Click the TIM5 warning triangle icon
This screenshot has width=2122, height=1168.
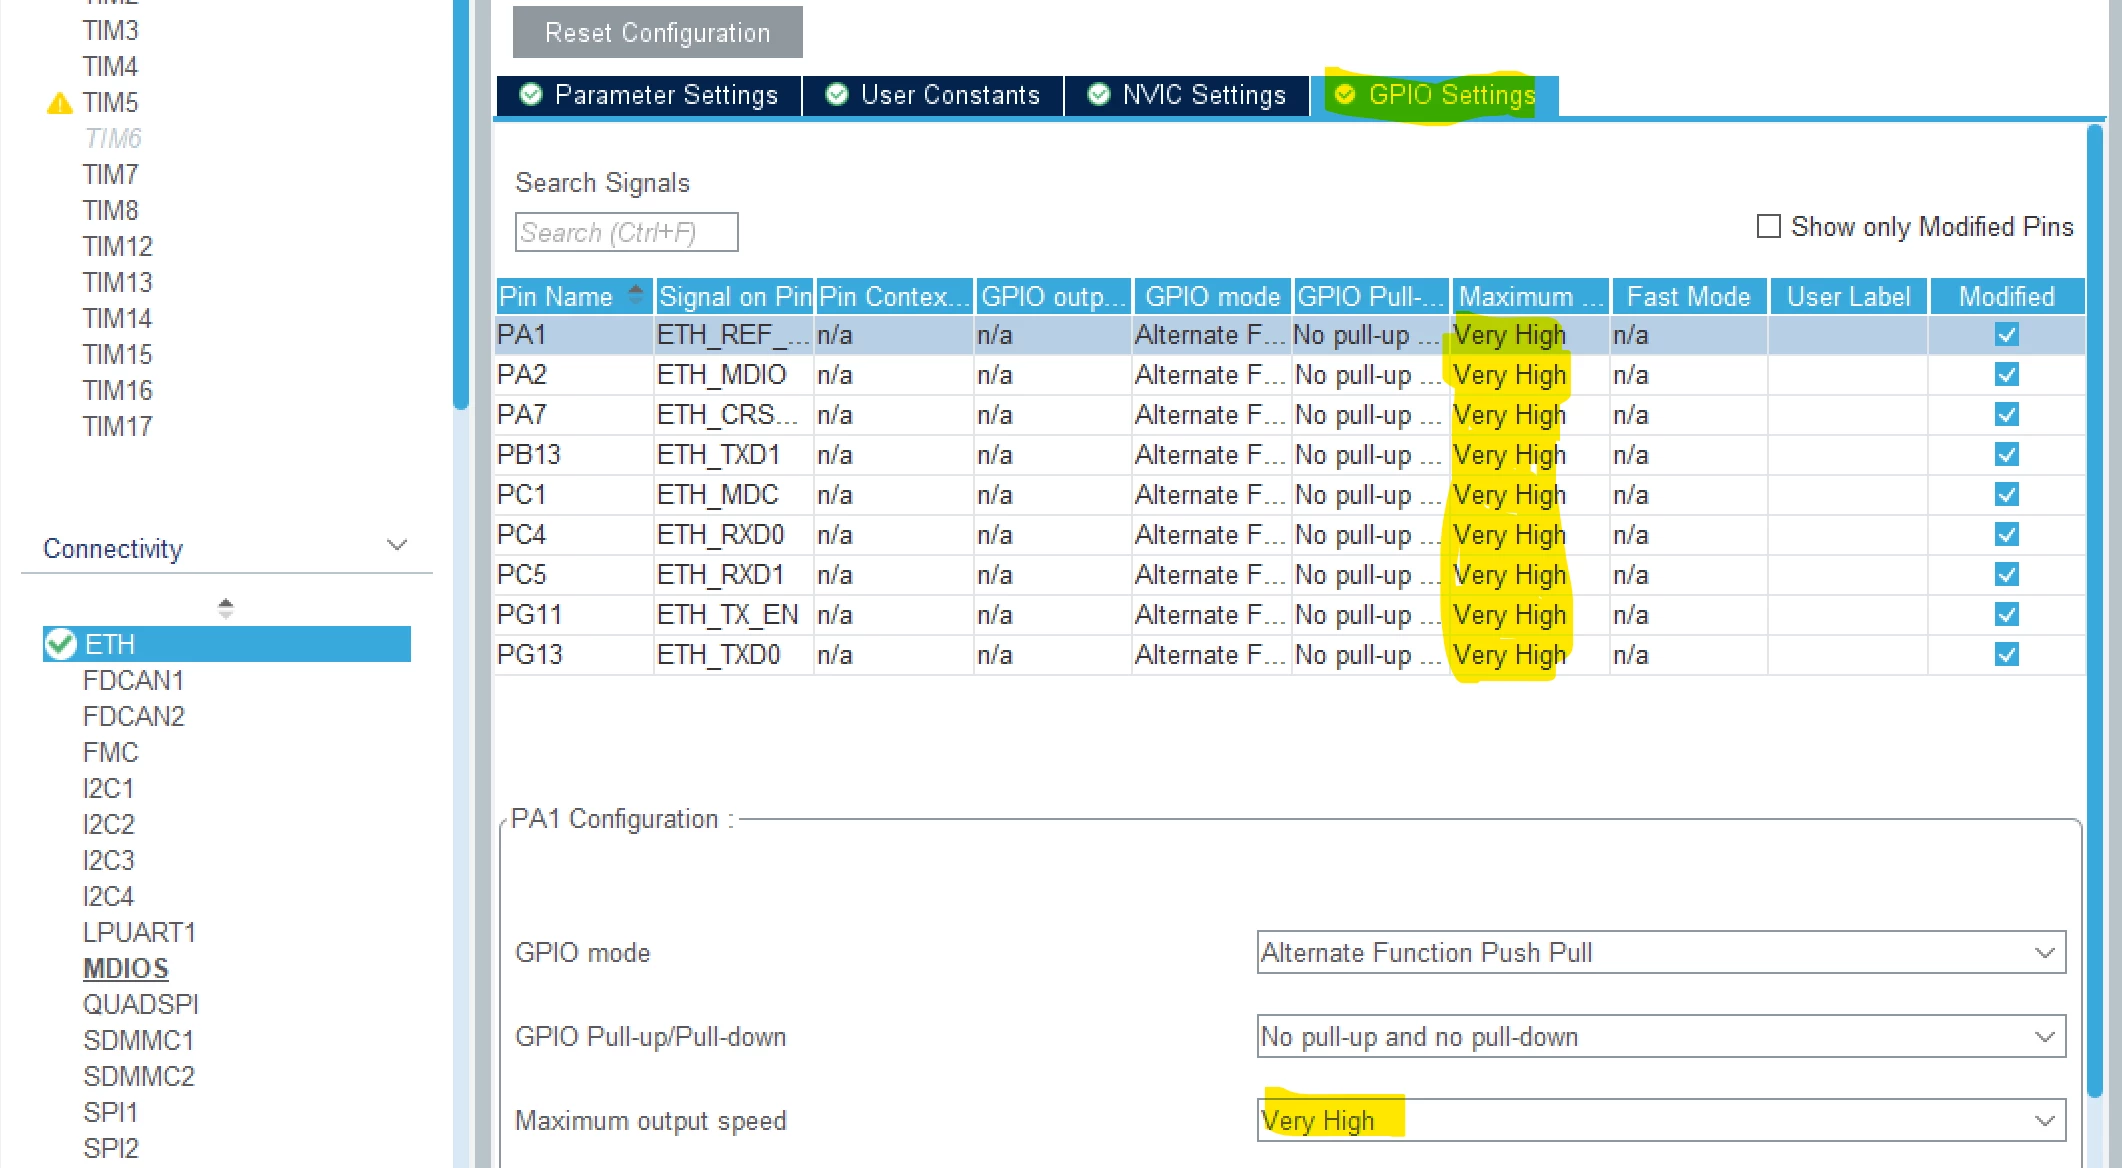pos(60,103)
